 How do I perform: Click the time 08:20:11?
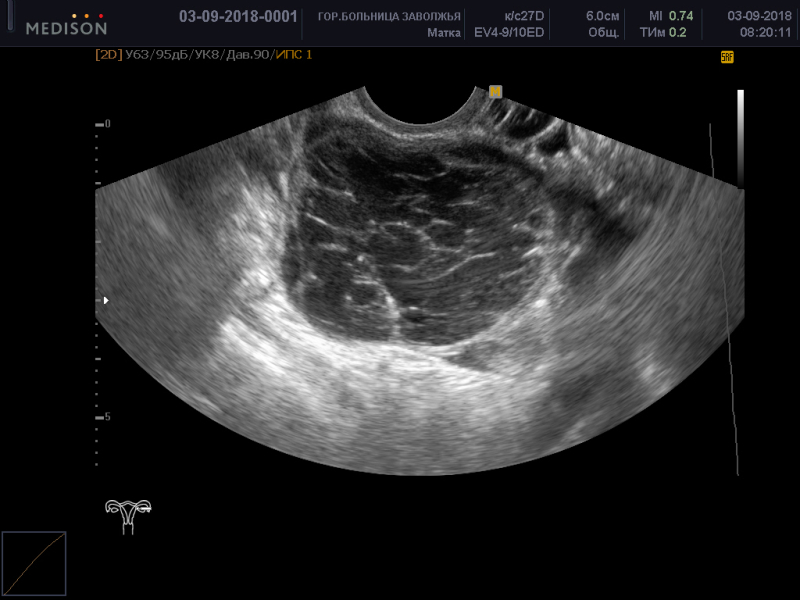765,33
